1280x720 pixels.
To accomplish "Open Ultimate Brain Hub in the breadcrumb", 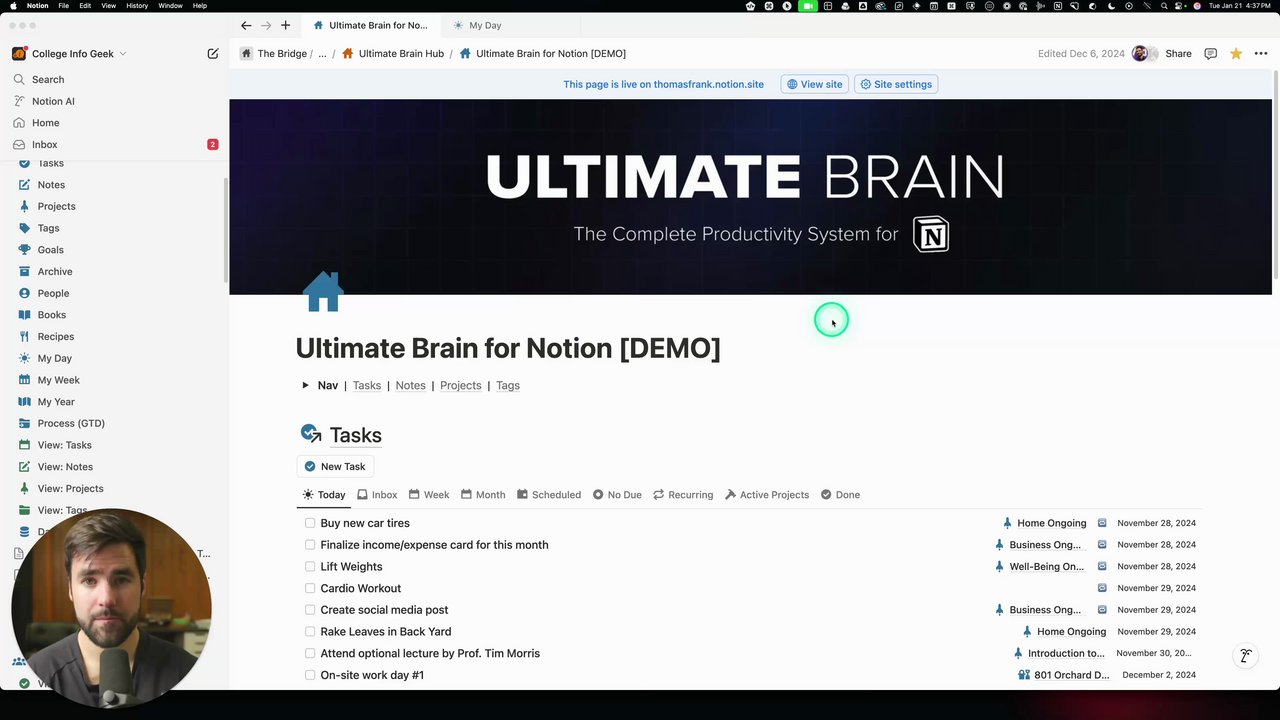I will coord(393,54).
